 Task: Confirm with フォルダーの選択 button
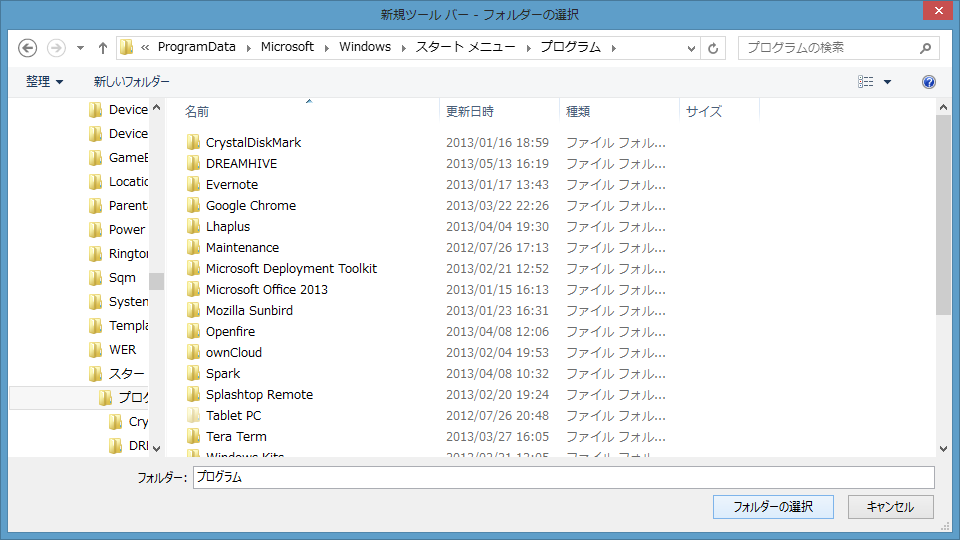773,507
